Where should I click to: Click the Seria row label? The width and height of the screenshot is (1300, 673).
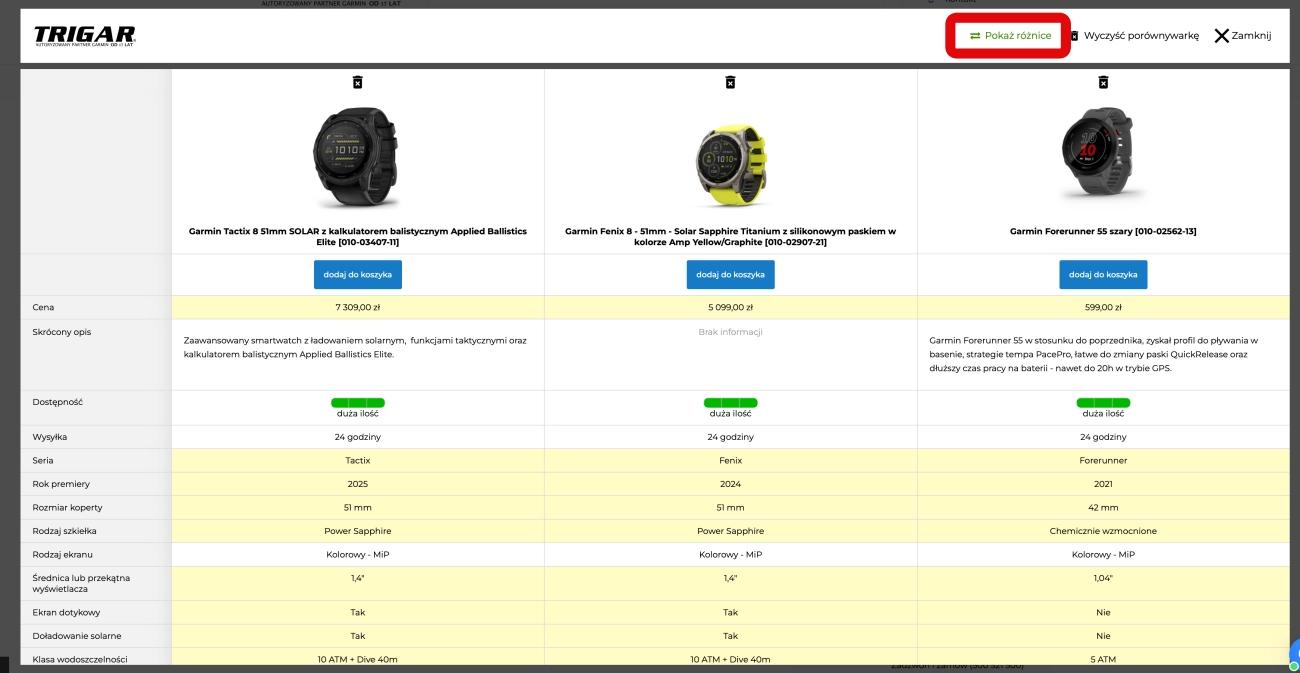coord(43,461)
